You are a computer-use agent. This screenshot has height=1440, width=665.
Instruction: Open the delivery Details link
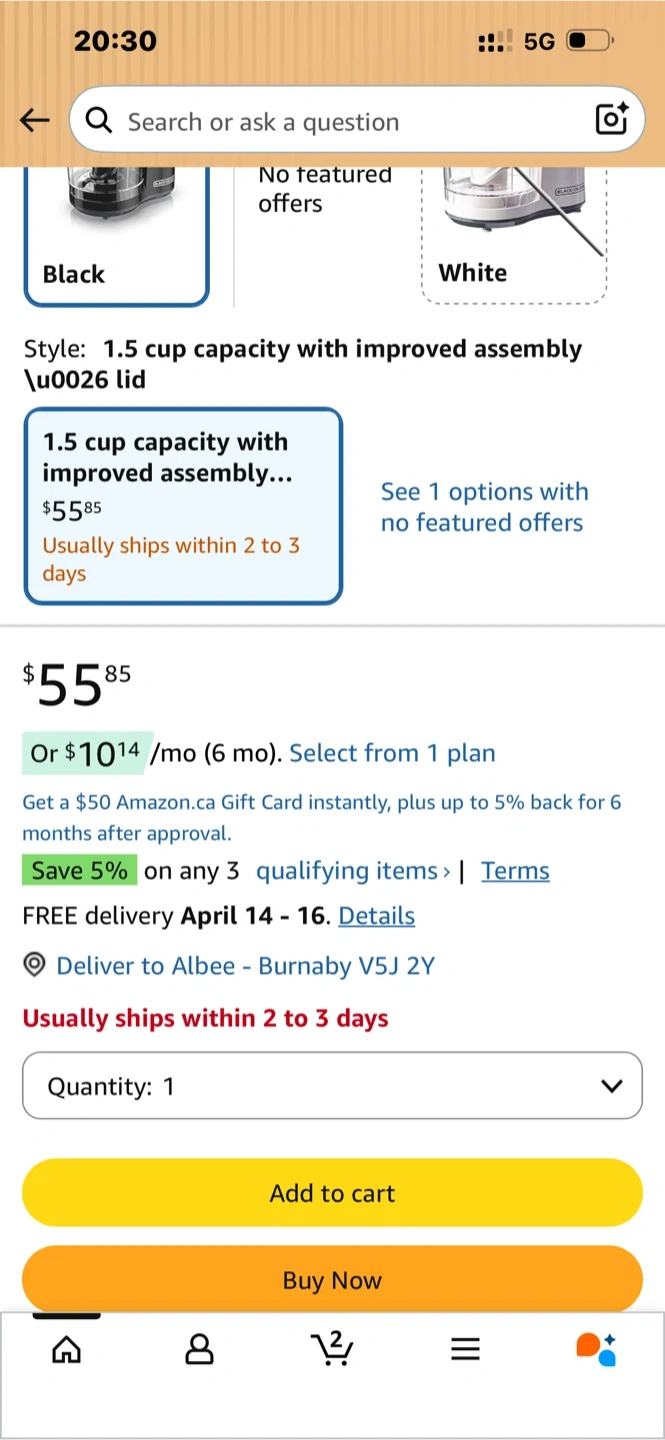(x=376, y=916)
